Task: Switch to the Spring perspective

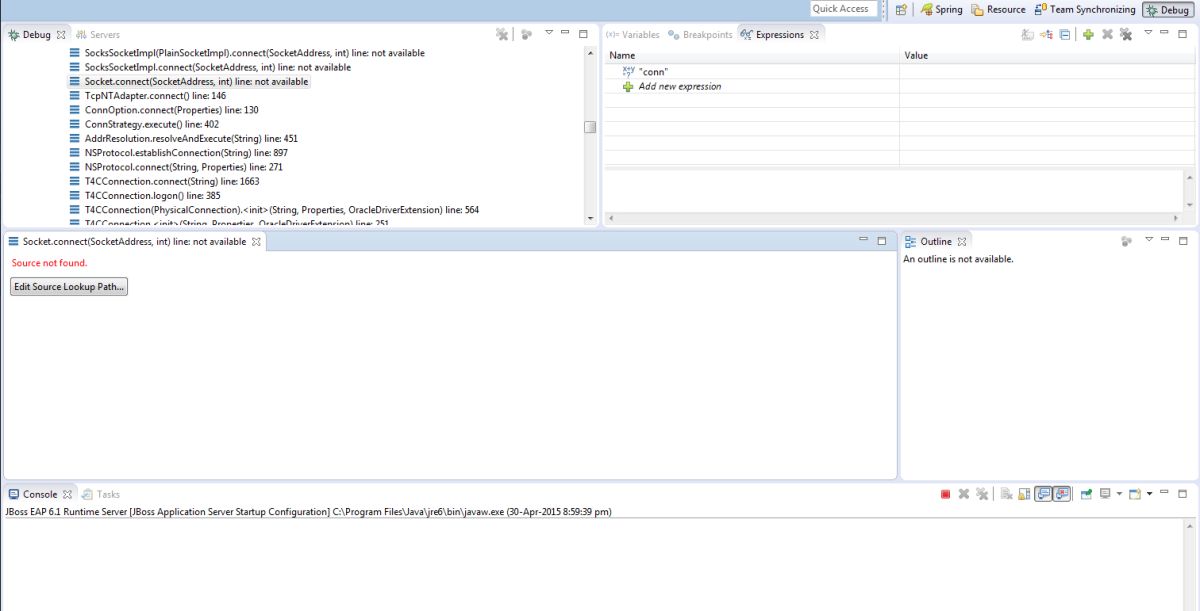Action: pyautogui.click(x=942, y=9)
